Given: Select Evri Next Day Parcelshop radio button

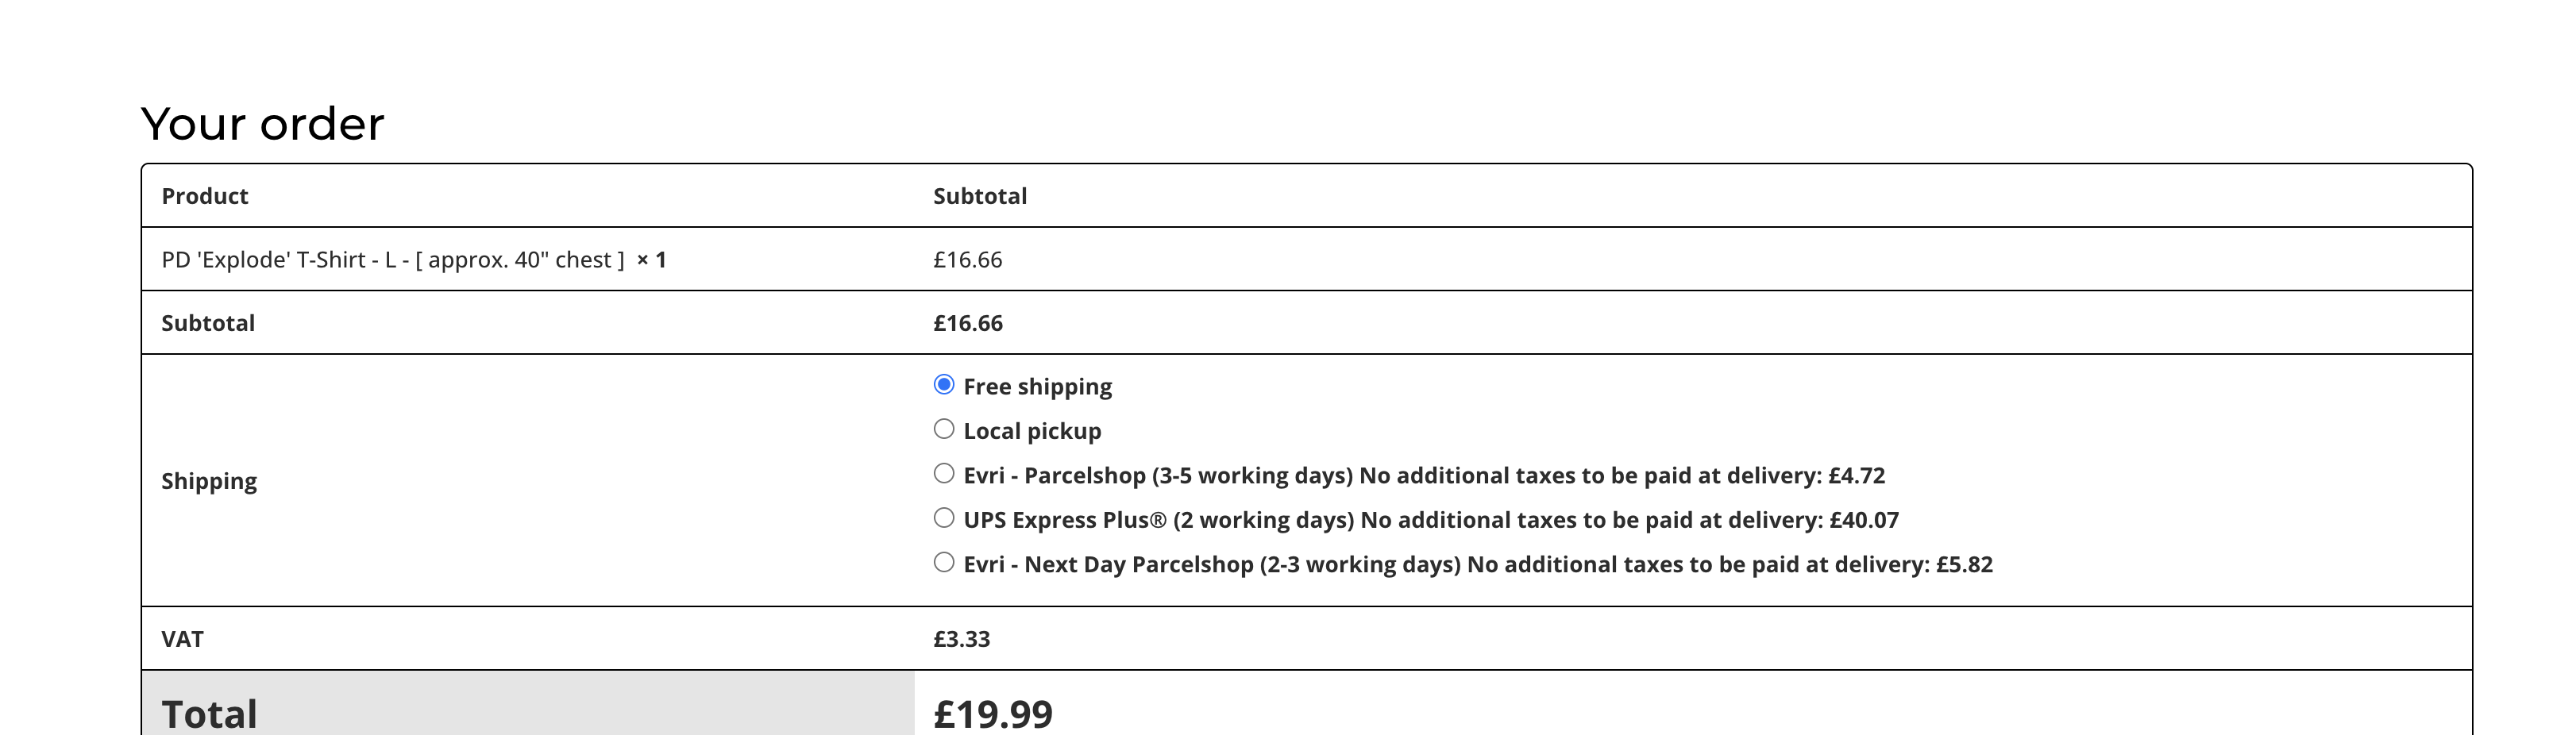Looking at the screenshot, I should coord(943,562).
